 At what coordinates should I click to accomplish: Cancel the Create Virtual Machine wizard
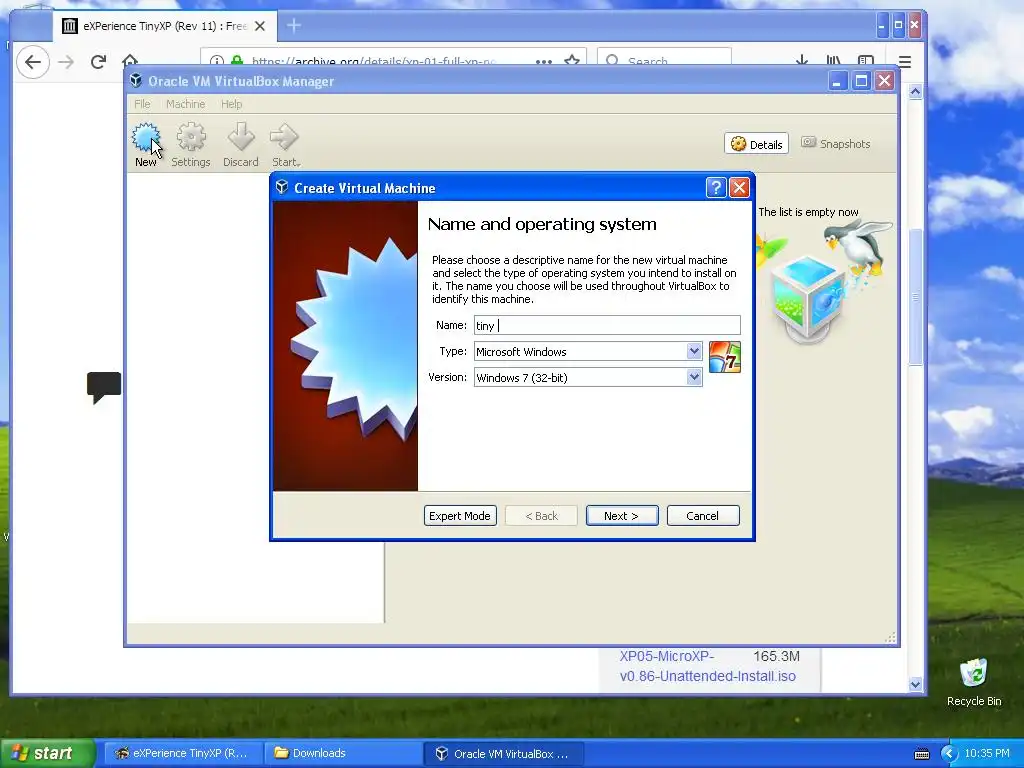point(703,516)
